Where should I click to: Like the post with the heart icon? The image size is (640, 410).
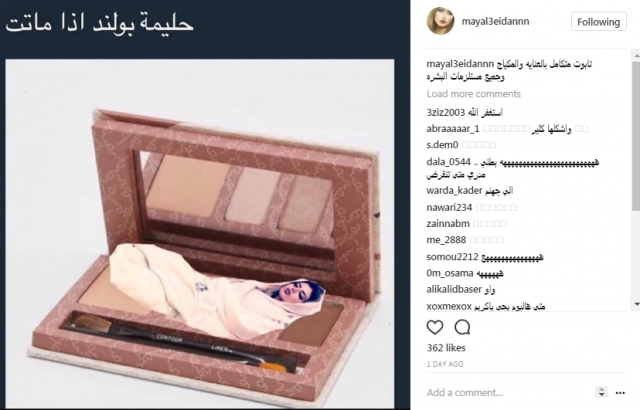click(435, 327)
